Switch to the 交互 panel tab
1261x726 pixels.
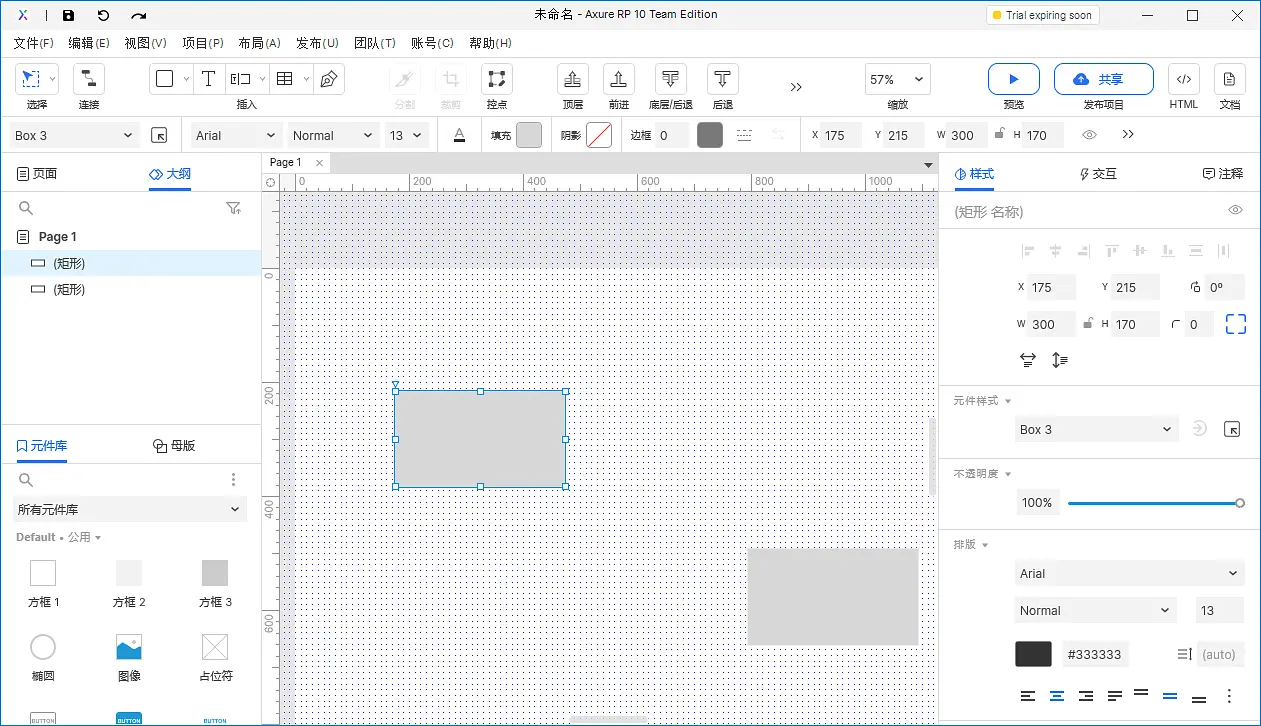coord(1097,173)
